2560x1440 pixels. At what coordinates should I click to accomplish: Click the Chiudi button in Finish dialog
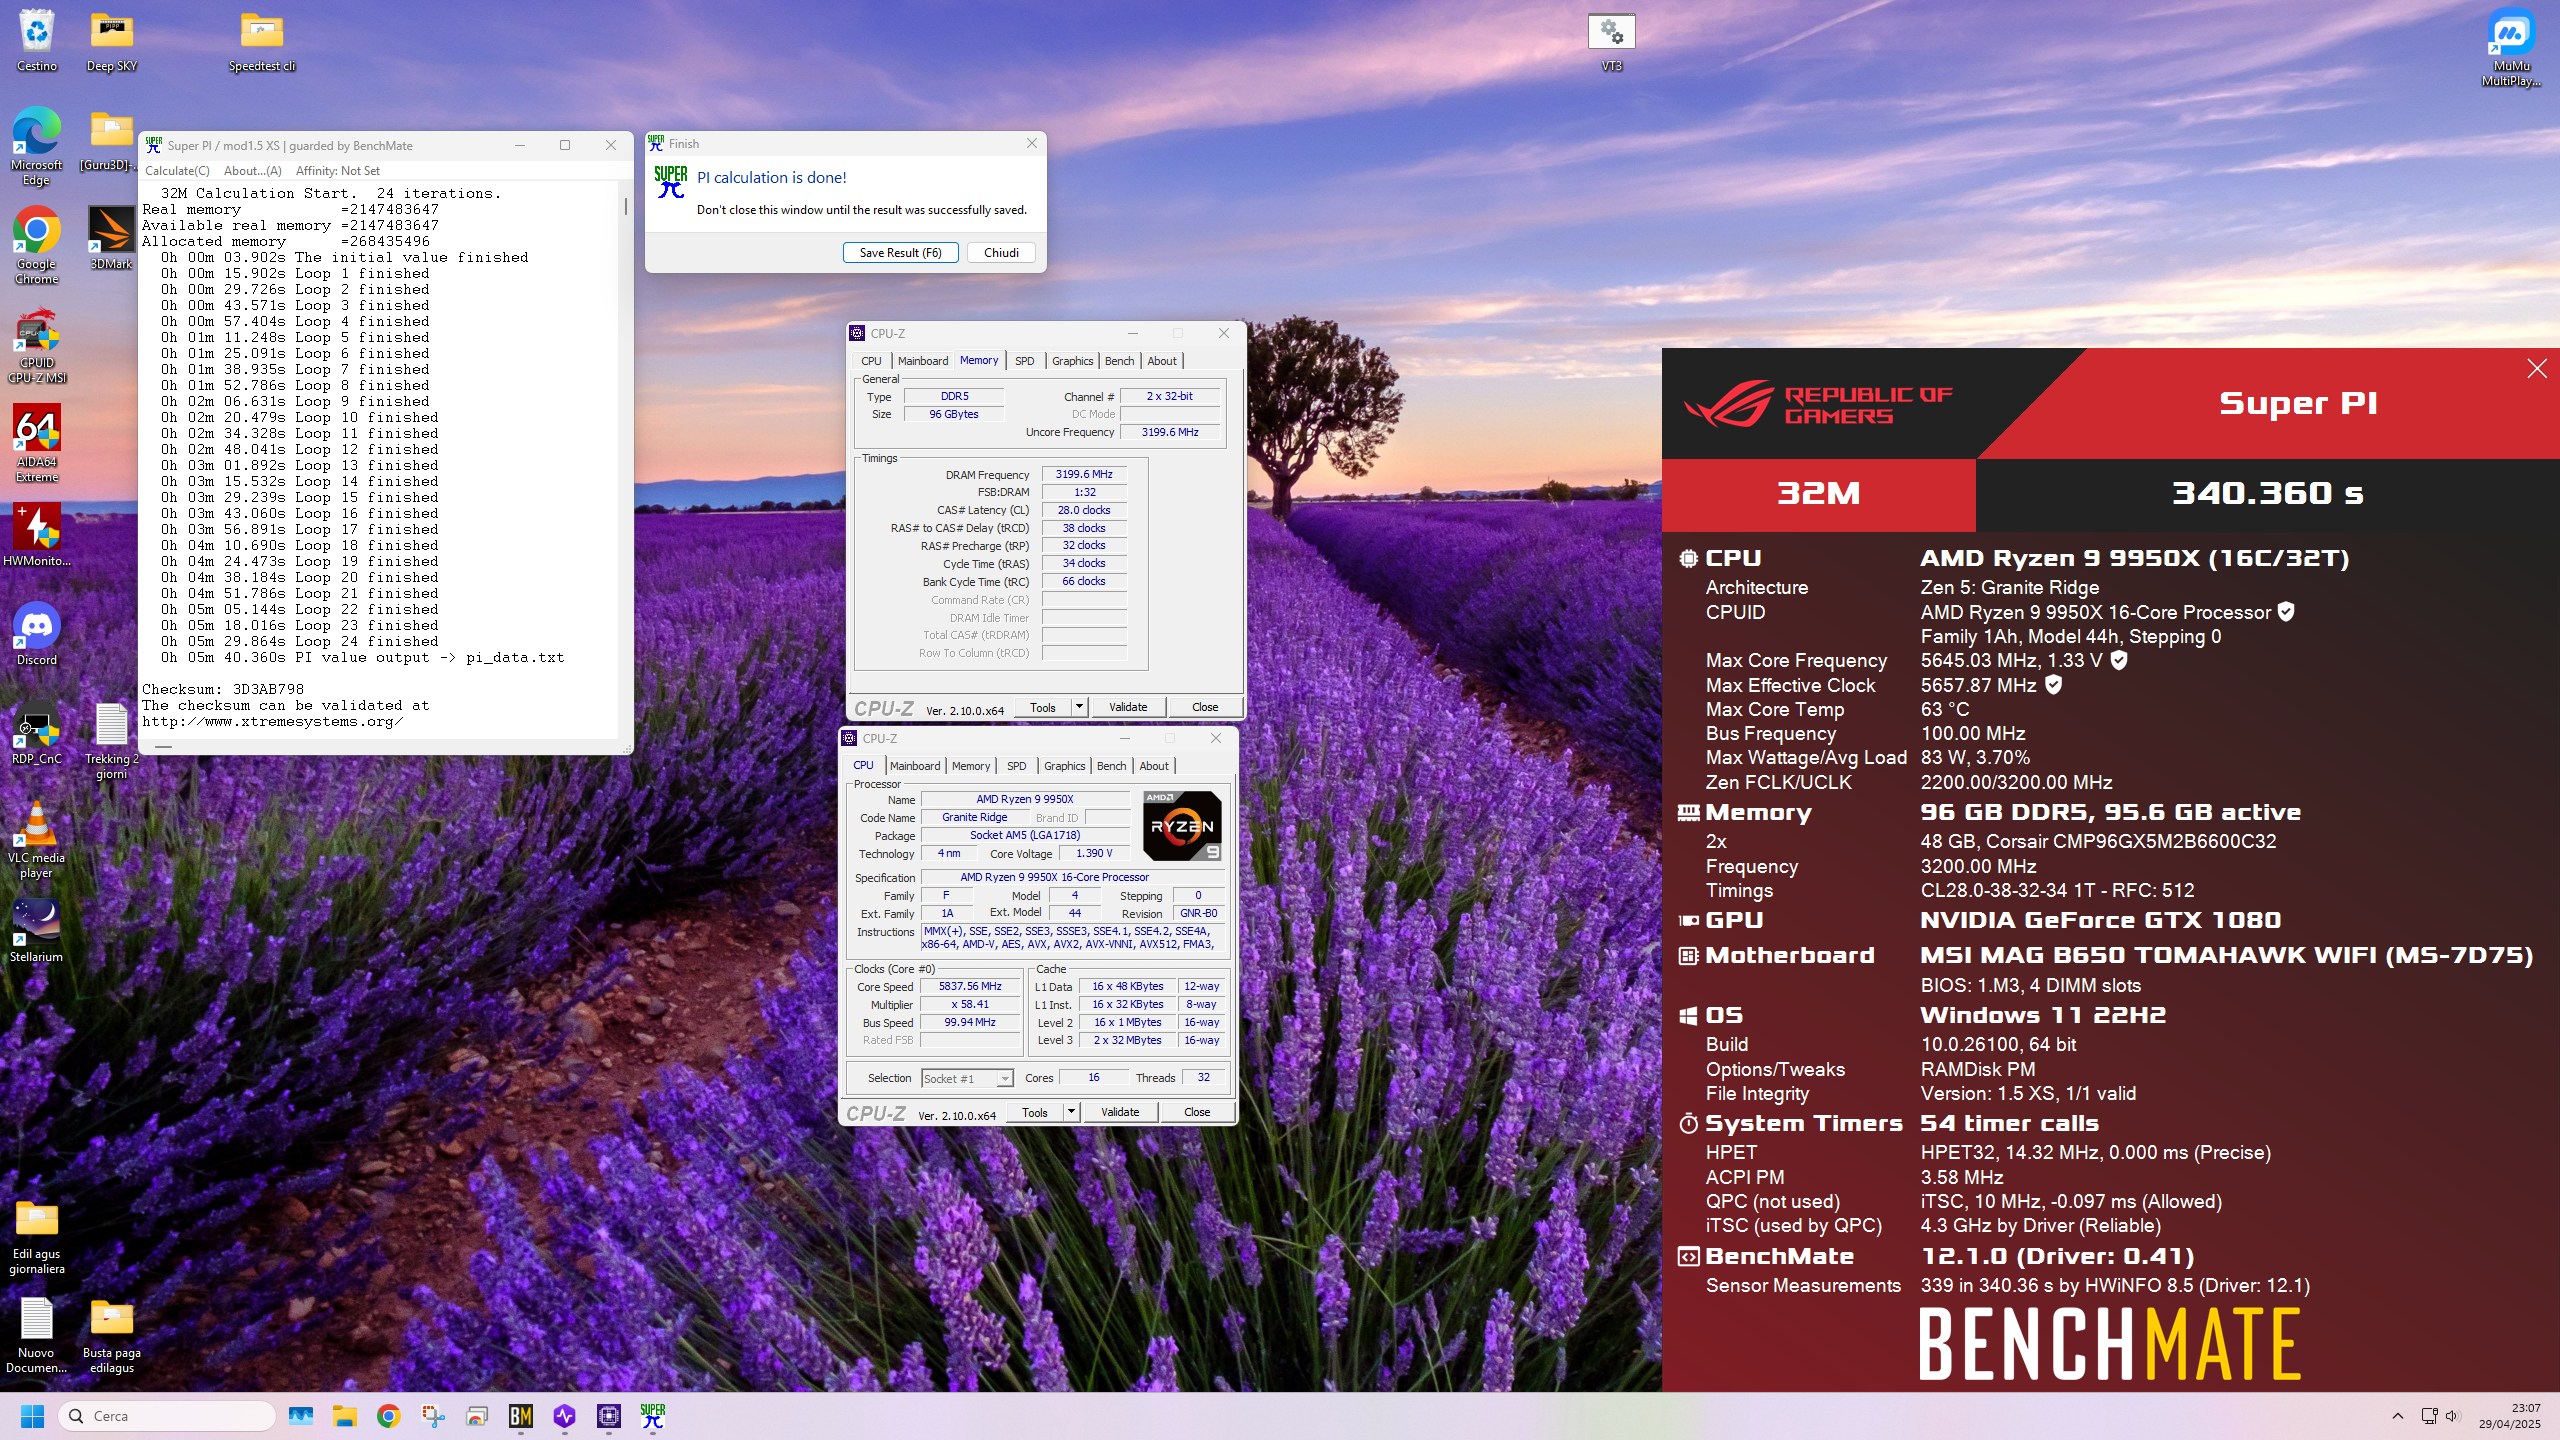tap(1001, 253)
